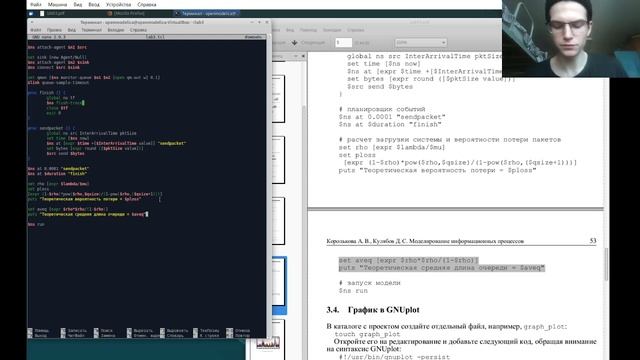Click the 'puts Теоретическая средняя длина очереди' line in nano
Viewport: 640px width, 360px height.
87,214
